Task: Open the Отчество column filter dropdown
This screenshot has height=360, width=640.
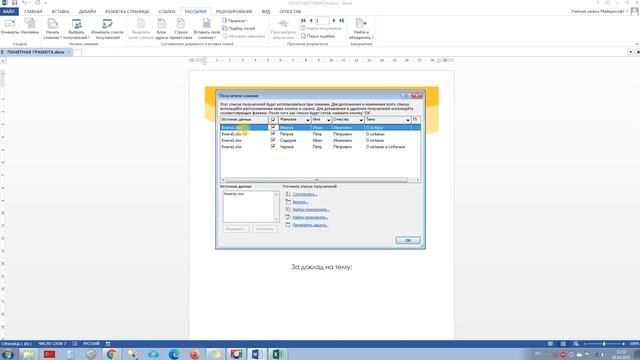Action: 361,120
